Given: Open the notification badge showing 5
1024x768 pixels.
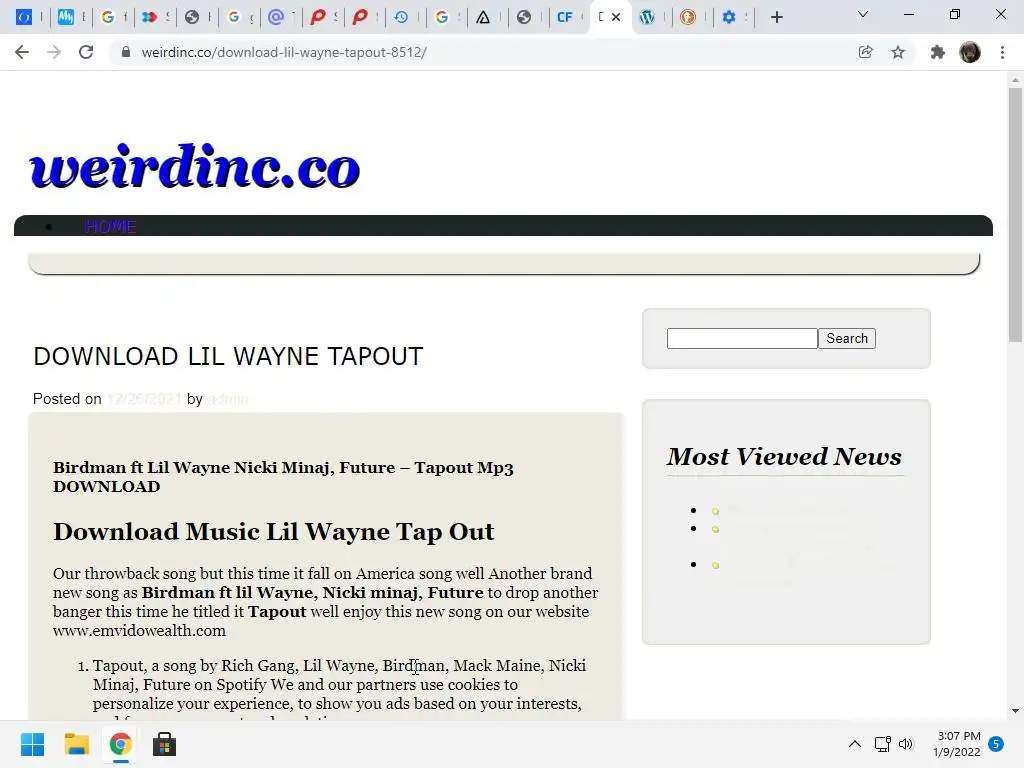Looking at the screenshot, I should [x=996, y=744].
